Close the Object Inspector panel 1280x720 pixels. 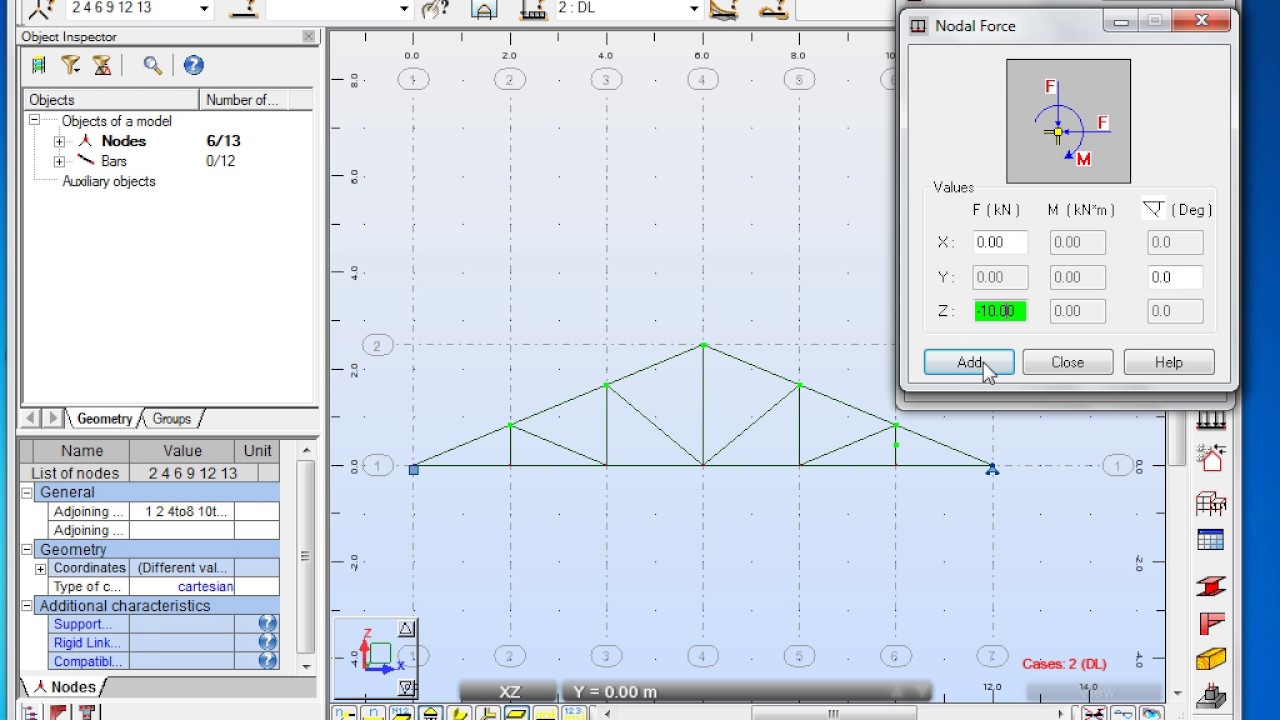308,36
